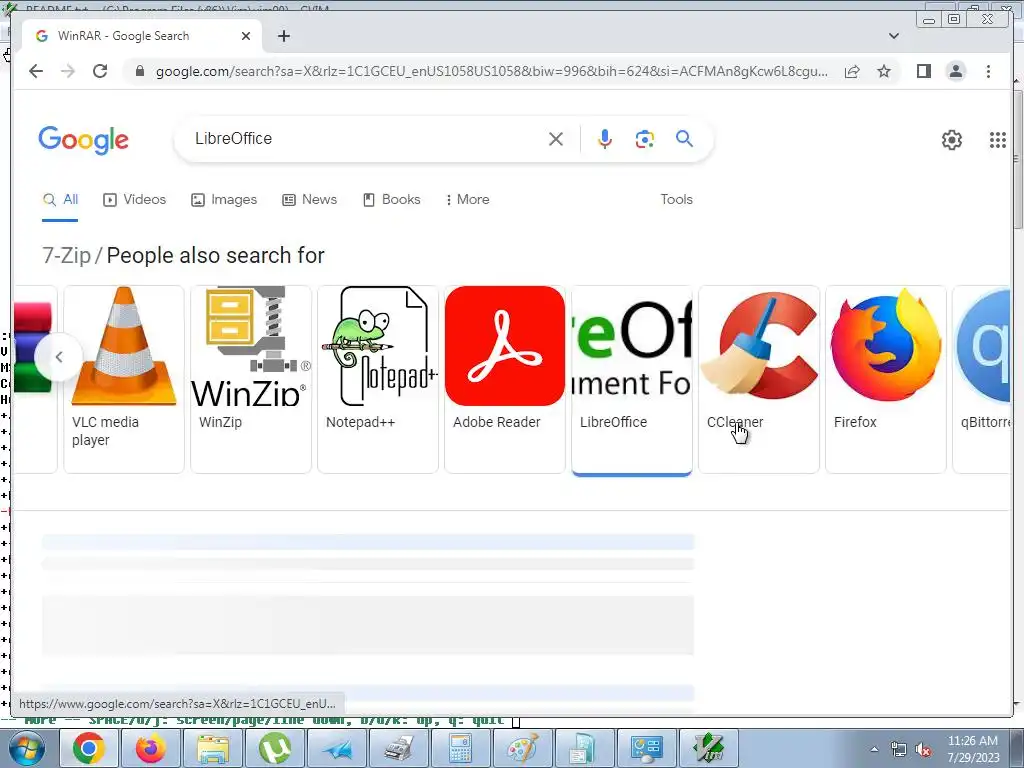Image resolution: width=1024 pixels, height=768 pixels.
Task: Open a new browser tab
Action: pos(283,36)
